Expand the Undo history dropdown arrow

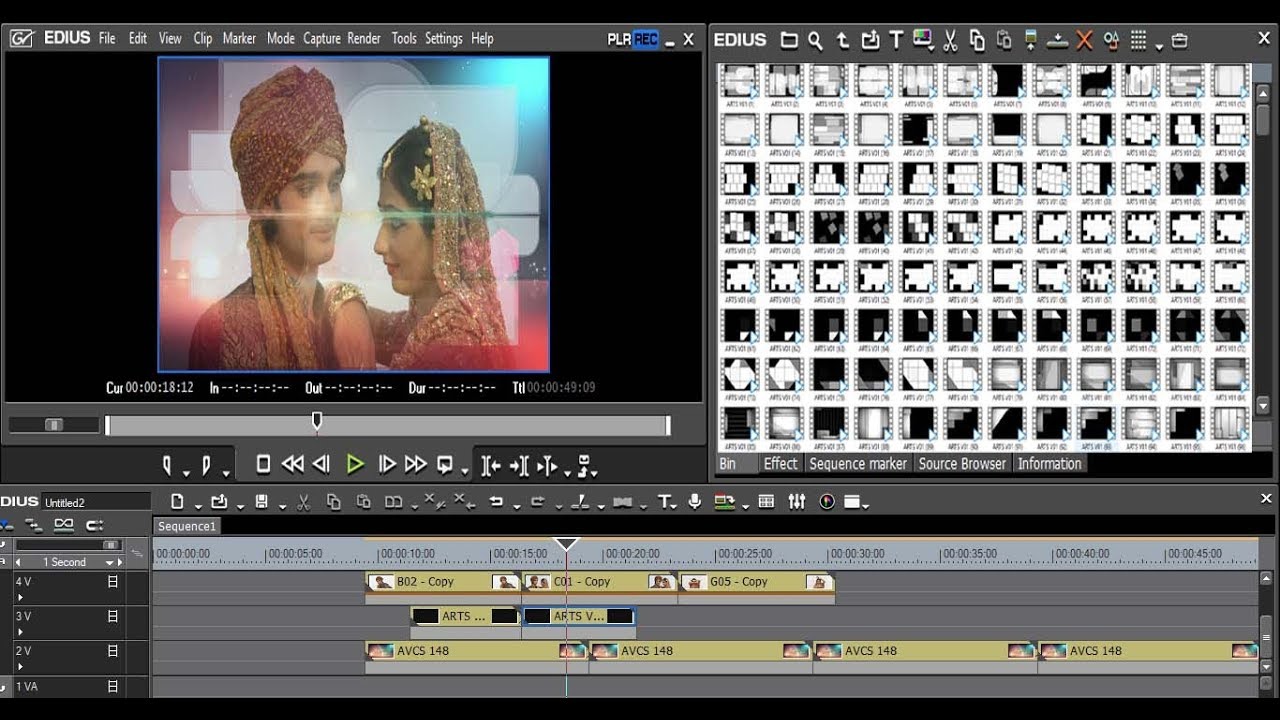516,506
